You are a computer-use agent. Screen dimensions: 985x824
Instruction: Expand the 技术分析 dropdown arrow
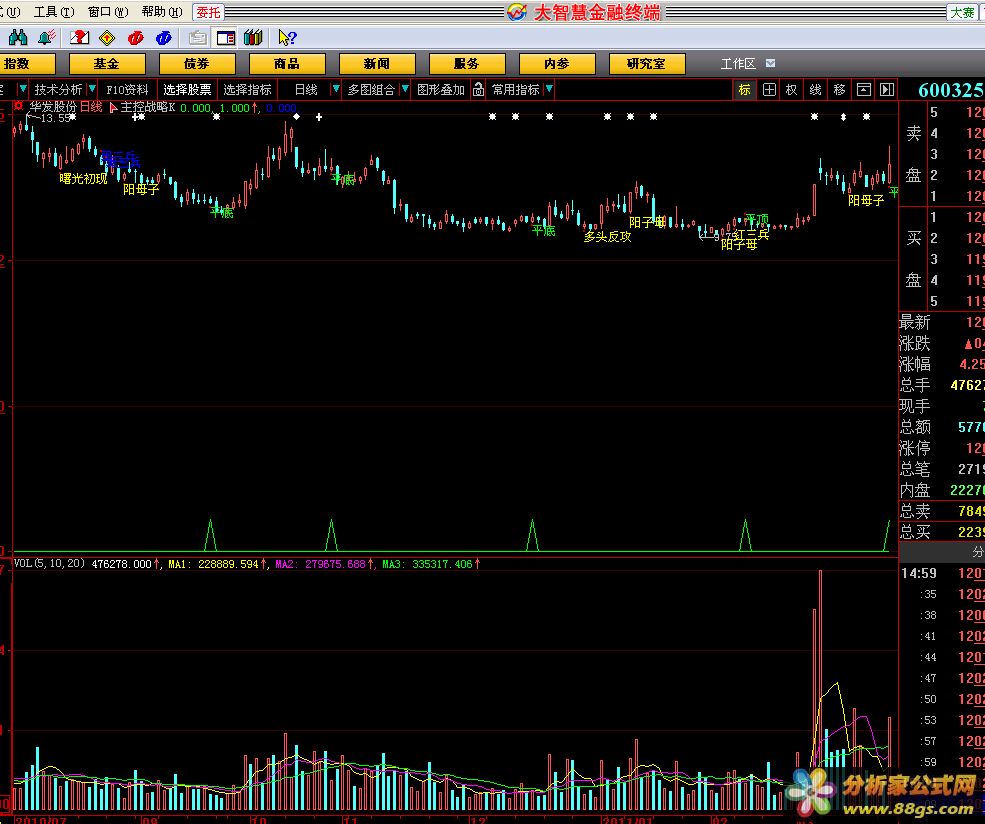pyautogui.click(x=92, y=89)
